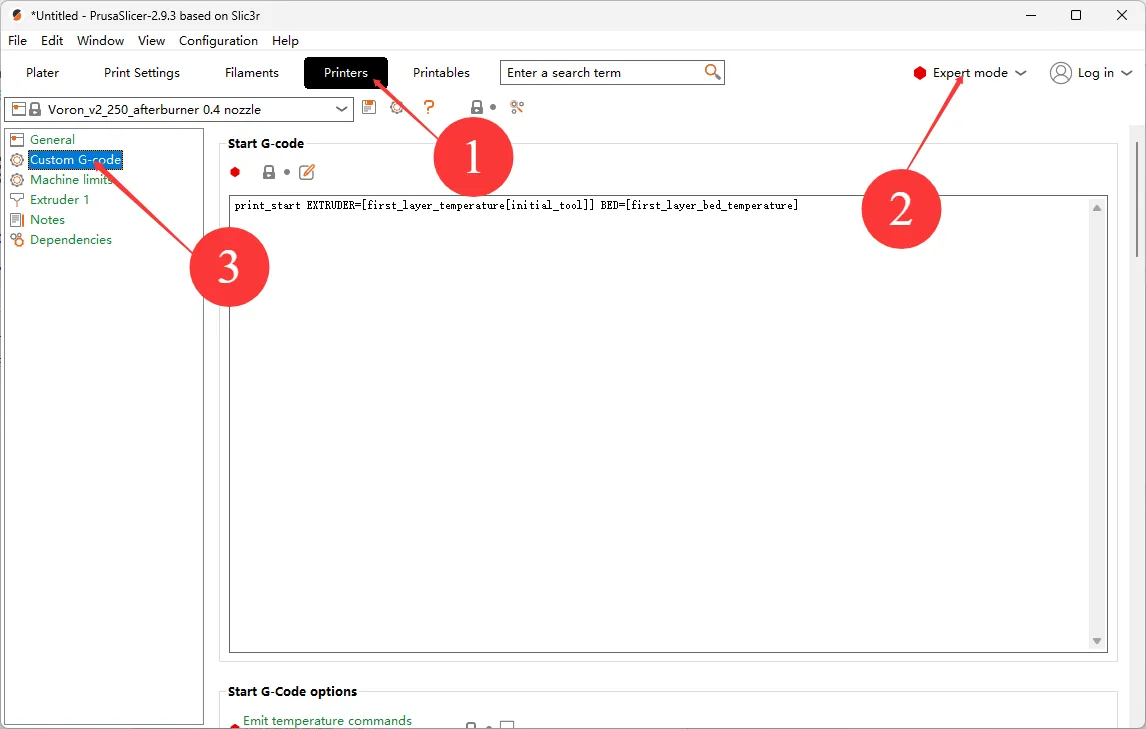The width and height of the screenshot is (1146, 729).
Task: Click the lock icon above Start G-code box
Action: pos(268,172)
